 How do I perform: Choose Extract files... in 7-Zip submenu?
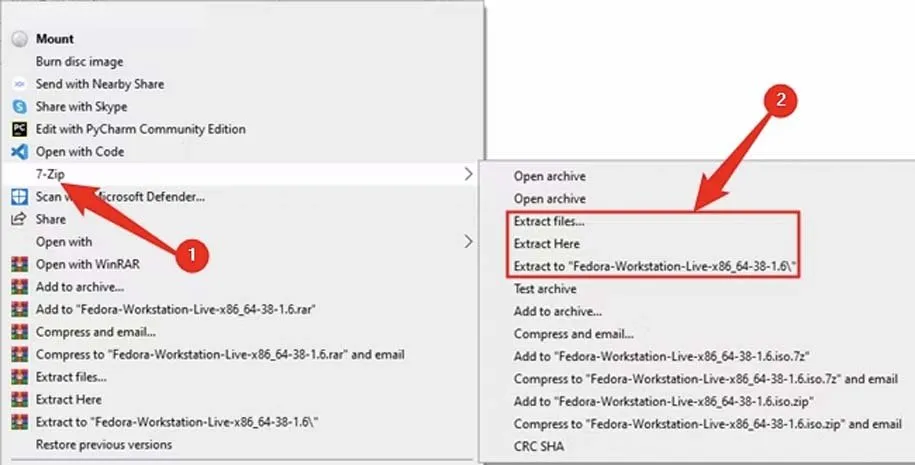[x=549, y=221]
